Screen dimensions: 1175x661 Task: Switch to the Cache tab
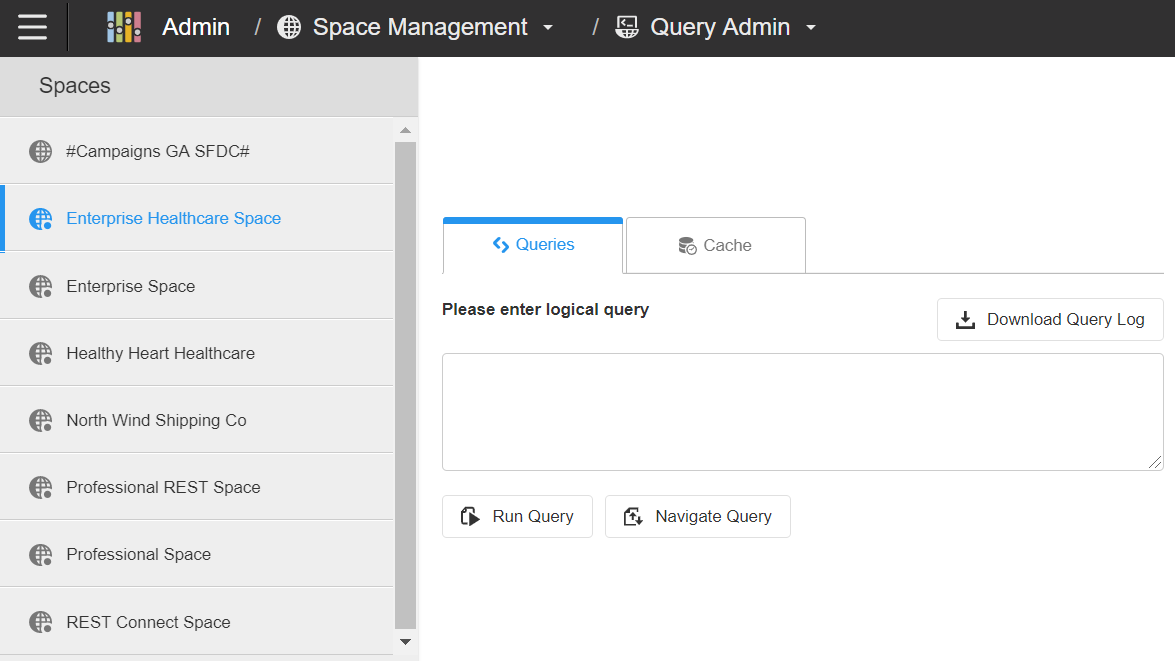[715, 246]
